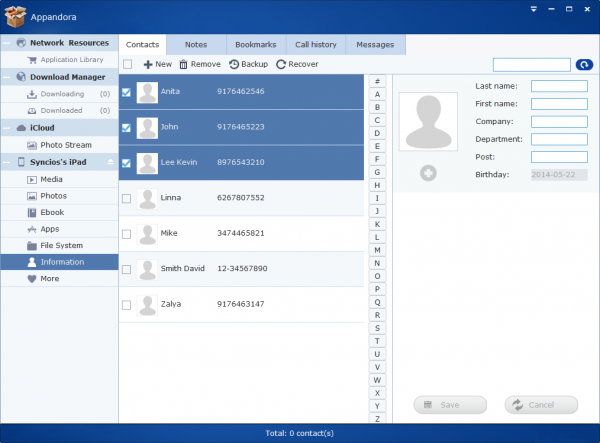Click the Appandora box logo icon
Image resolution: width=600 pixels, height=443 pixels.
click(x=16, y=17)
